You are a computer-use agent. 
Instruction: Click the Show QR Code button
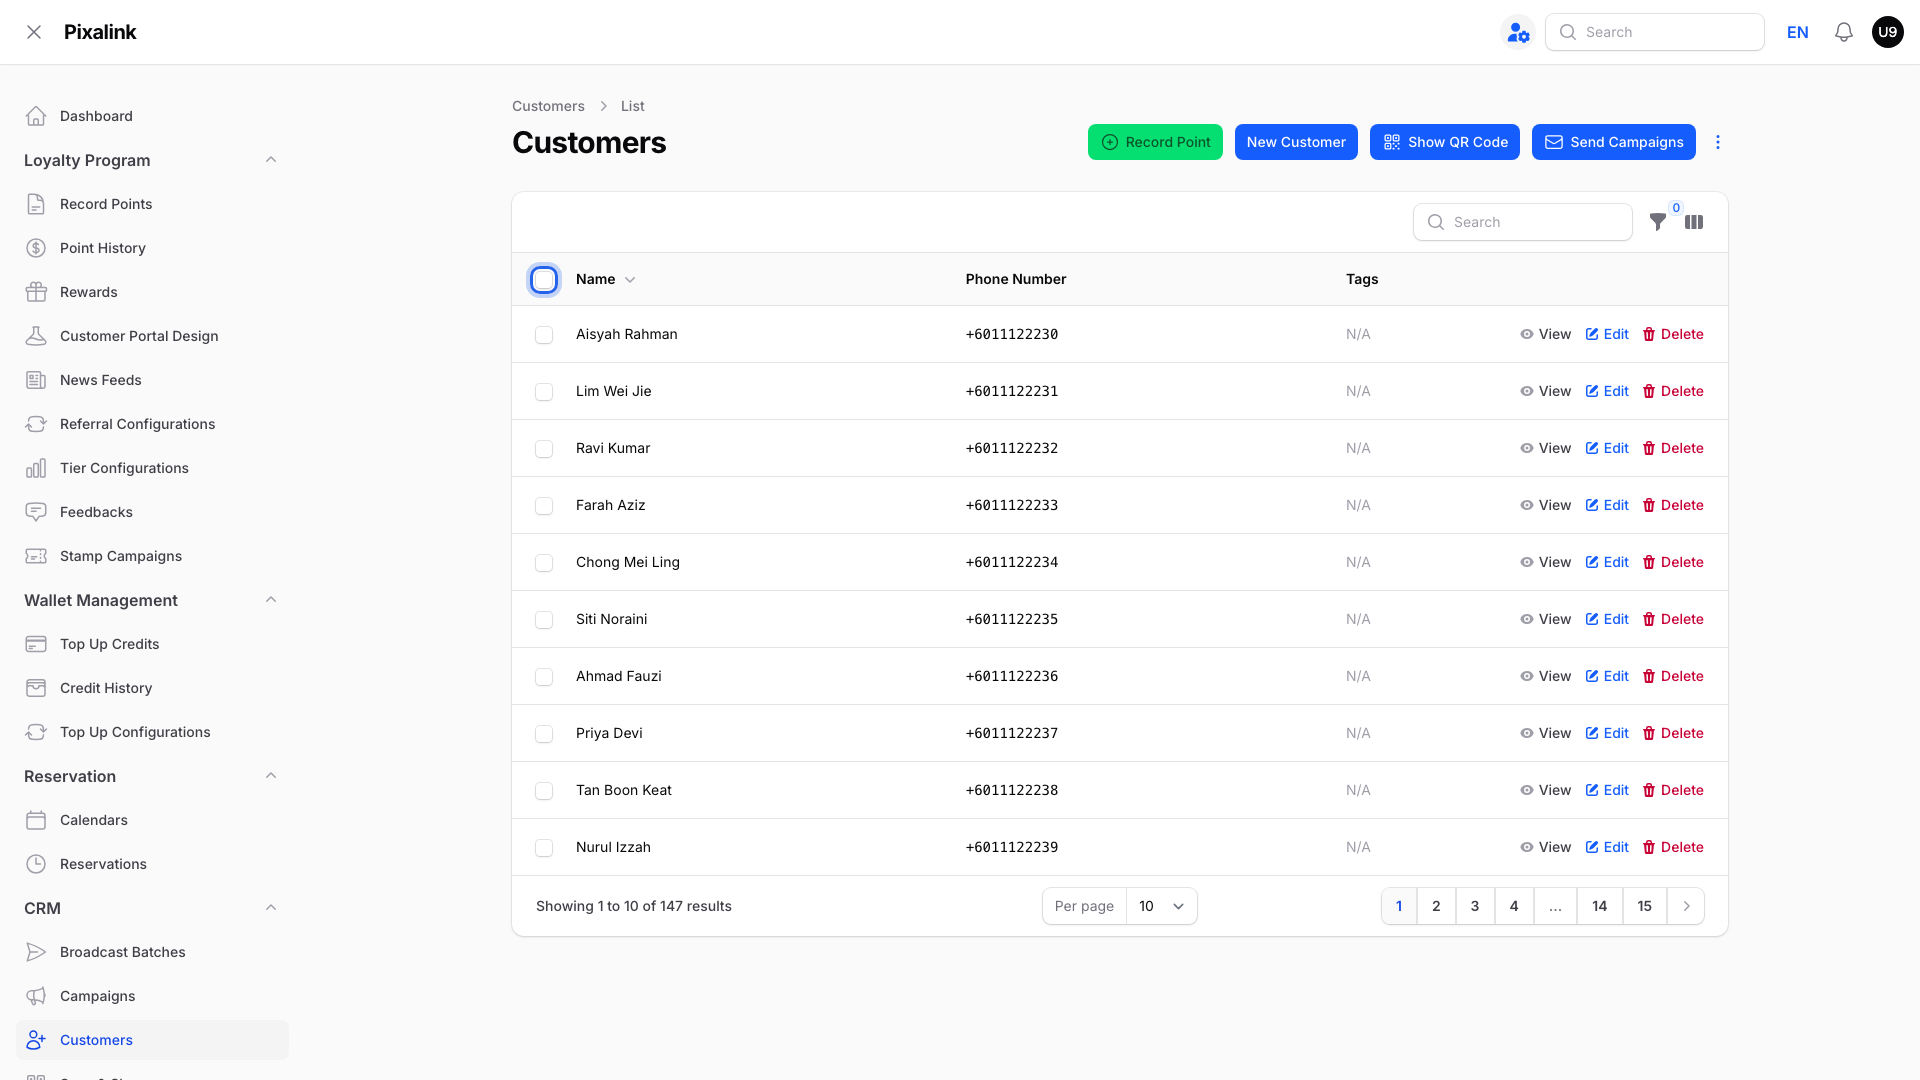click(x=1445, y=142)
